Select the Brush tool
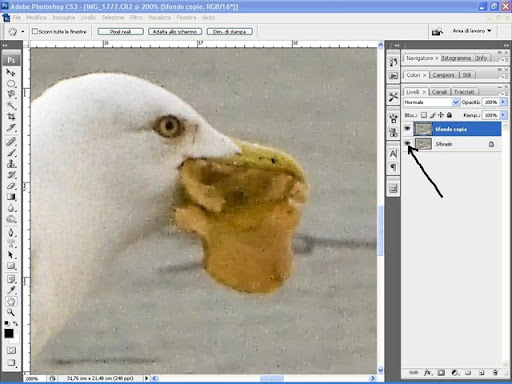This screenshot has height=384, width=512. click(11, 153)
